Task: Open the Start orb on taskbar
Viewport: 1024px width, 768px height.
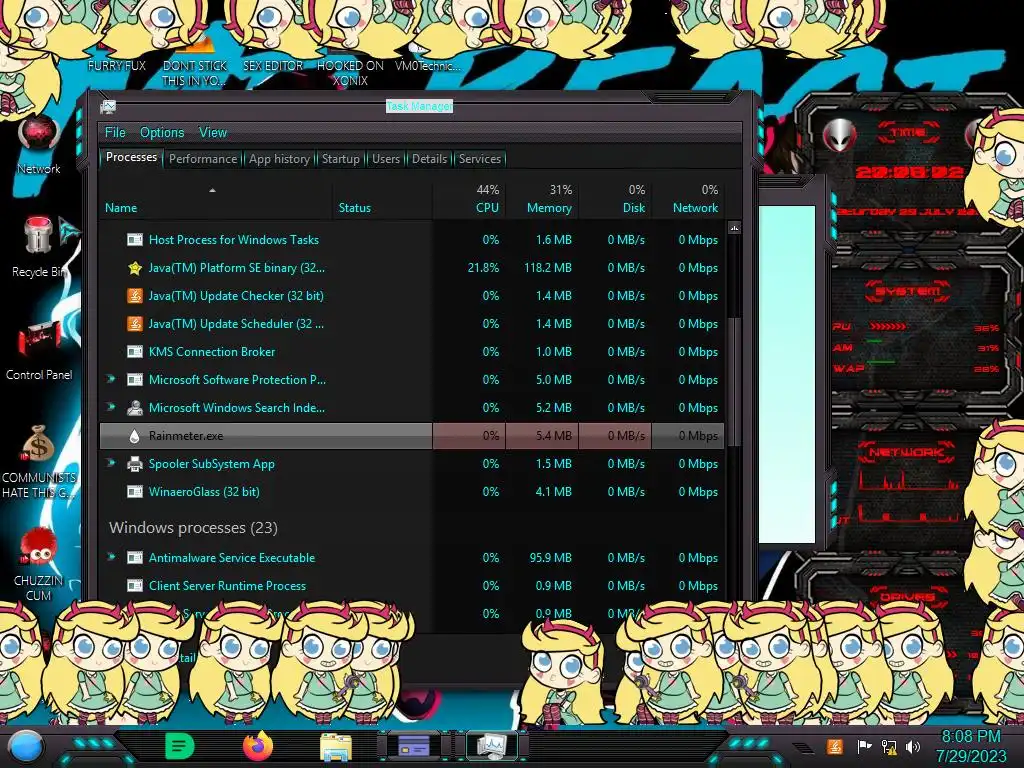Action: point(25,748)
